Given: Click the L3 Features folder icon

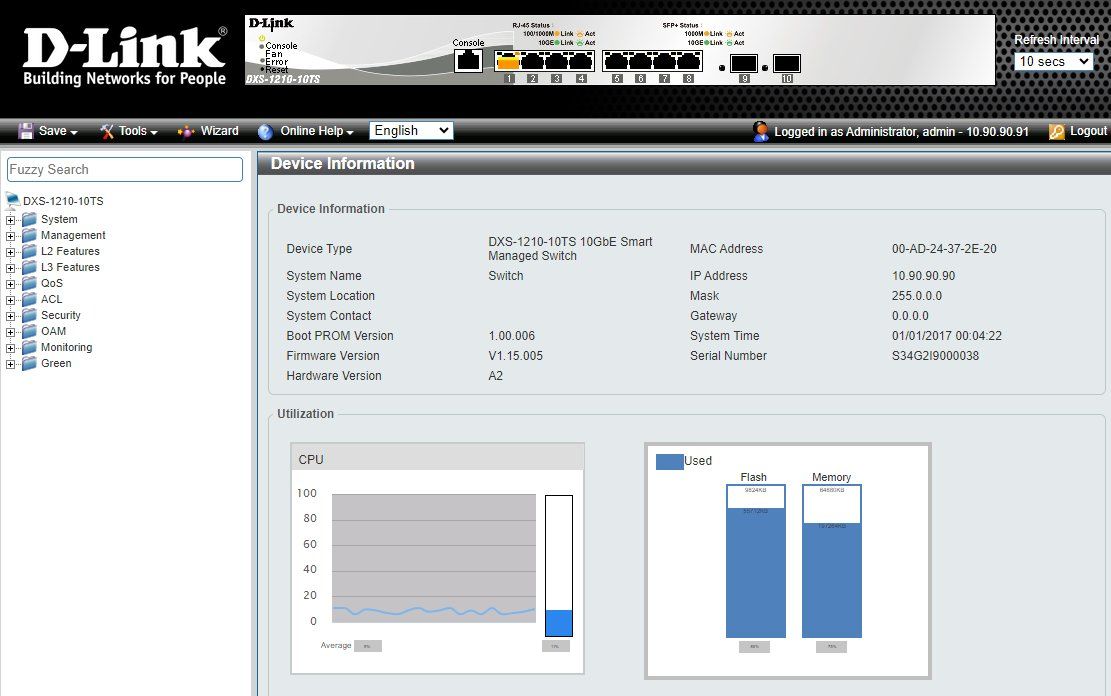Looking at the screenshot, I should click(29, 267).
